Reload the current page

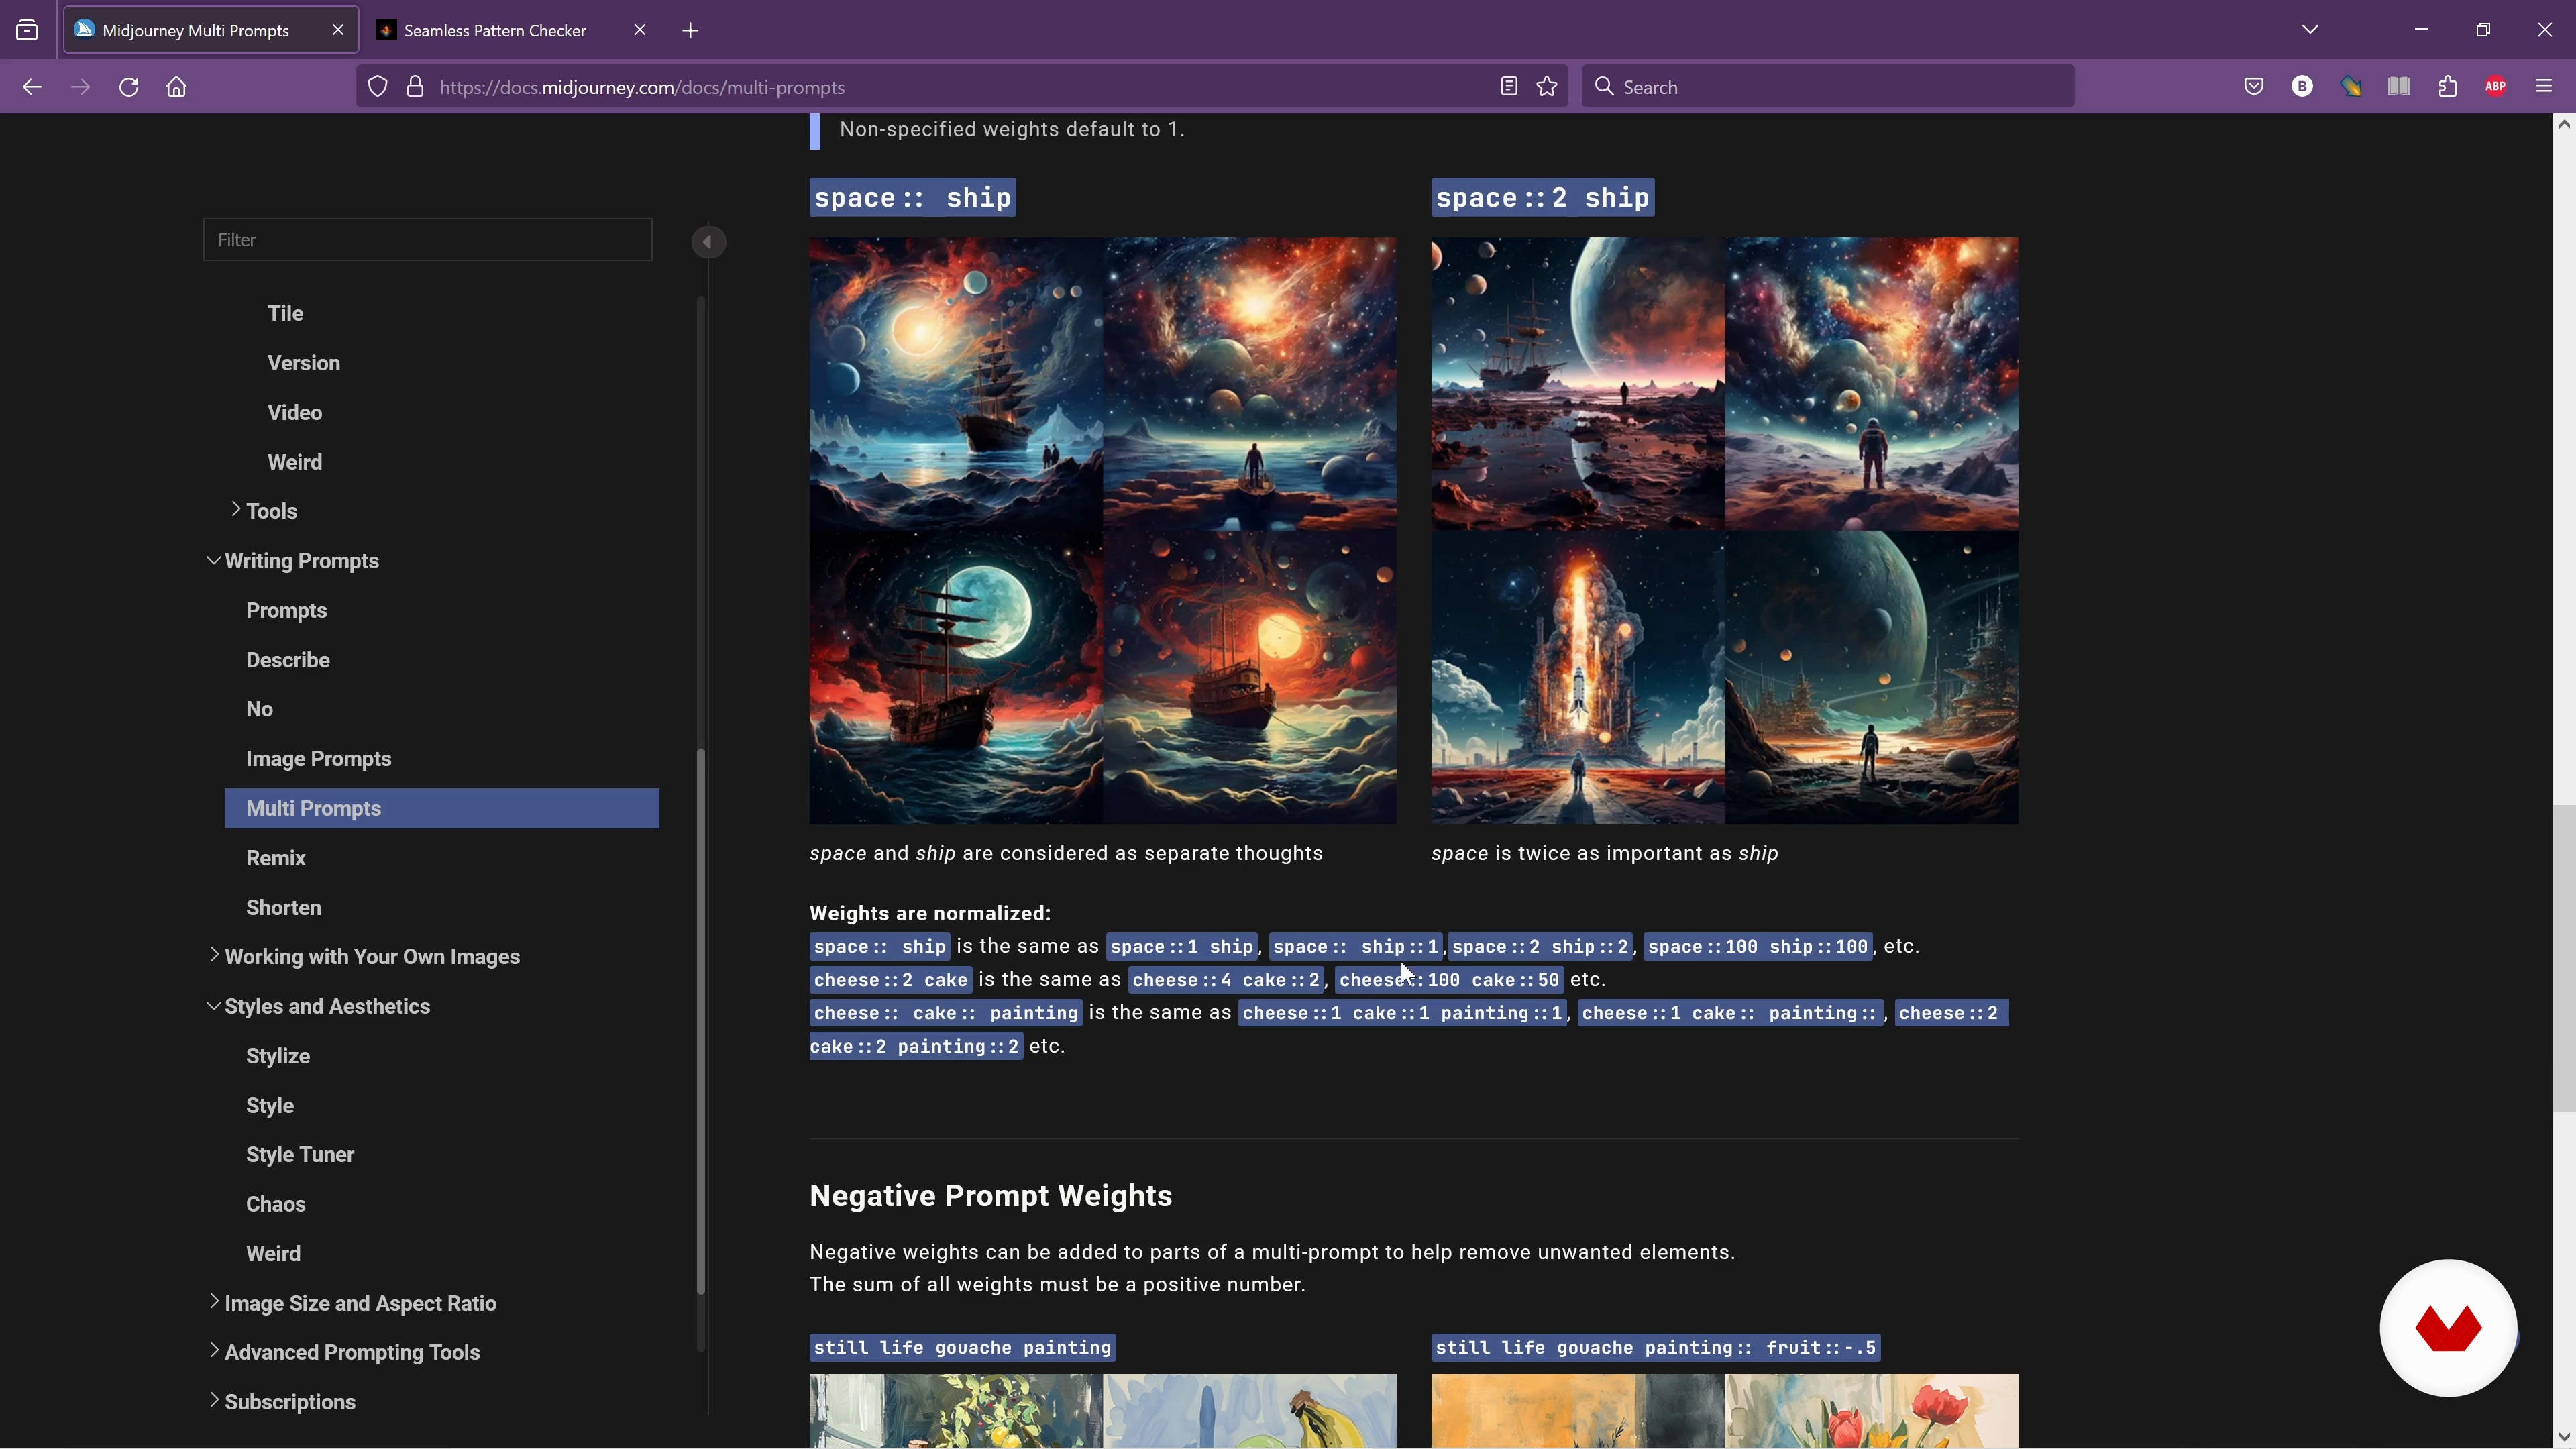pyautogui.click(x=129, y=87)
